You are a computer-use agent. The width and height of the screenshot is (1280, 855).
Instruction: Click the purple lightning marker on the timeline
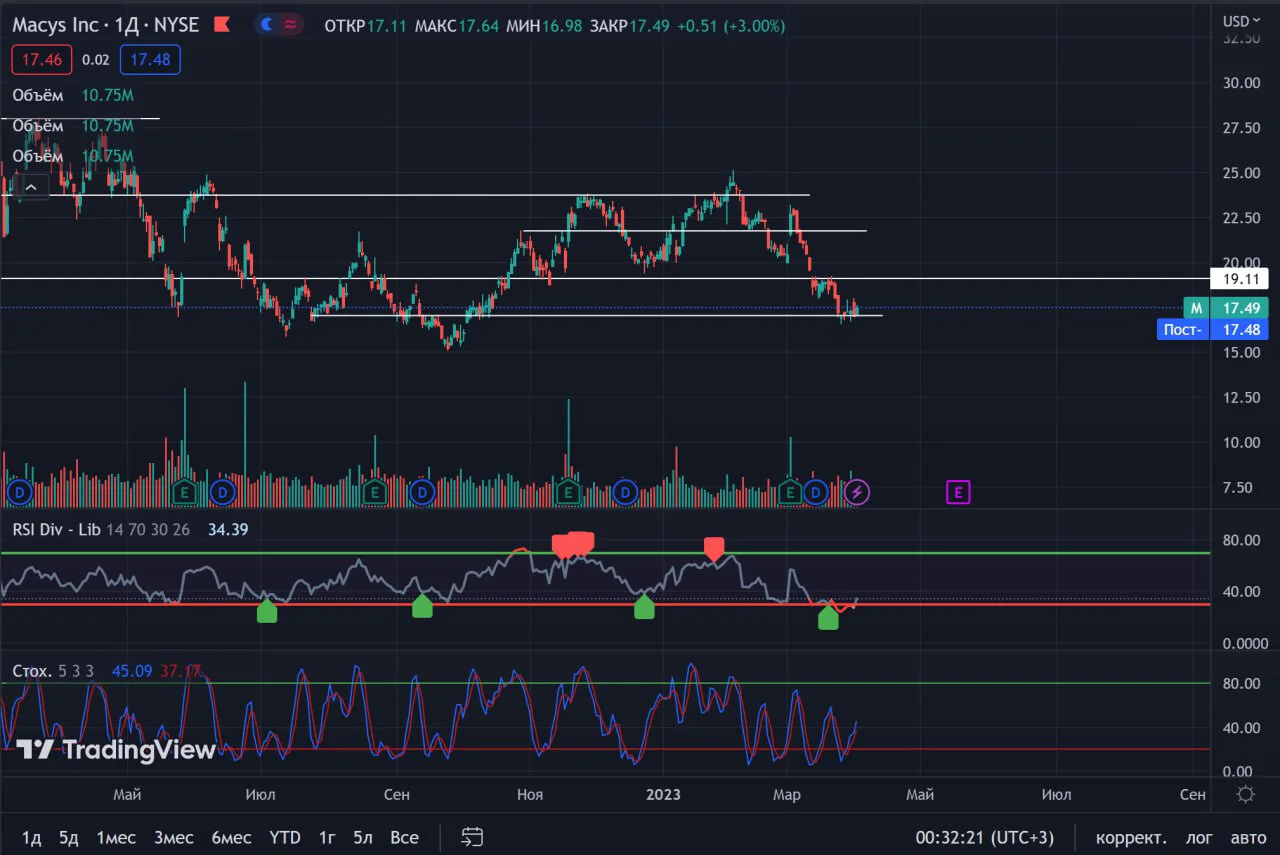(858, 492)
